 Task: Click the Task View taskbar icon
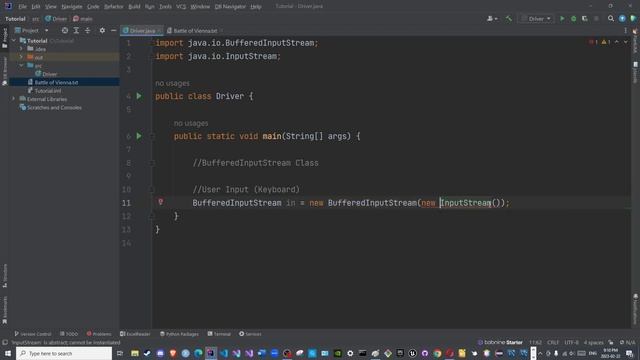point(120,353)
